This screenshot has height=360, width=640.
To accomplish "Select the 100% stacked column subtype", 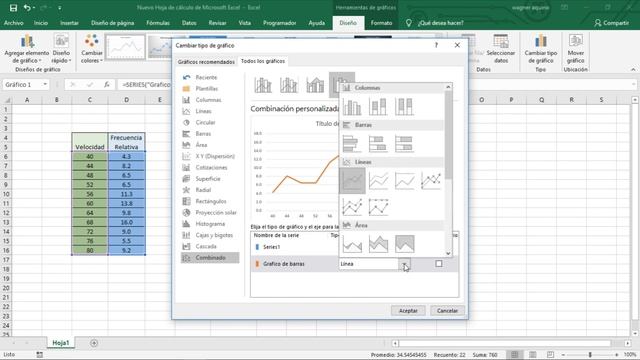I will tap(404, 107).
